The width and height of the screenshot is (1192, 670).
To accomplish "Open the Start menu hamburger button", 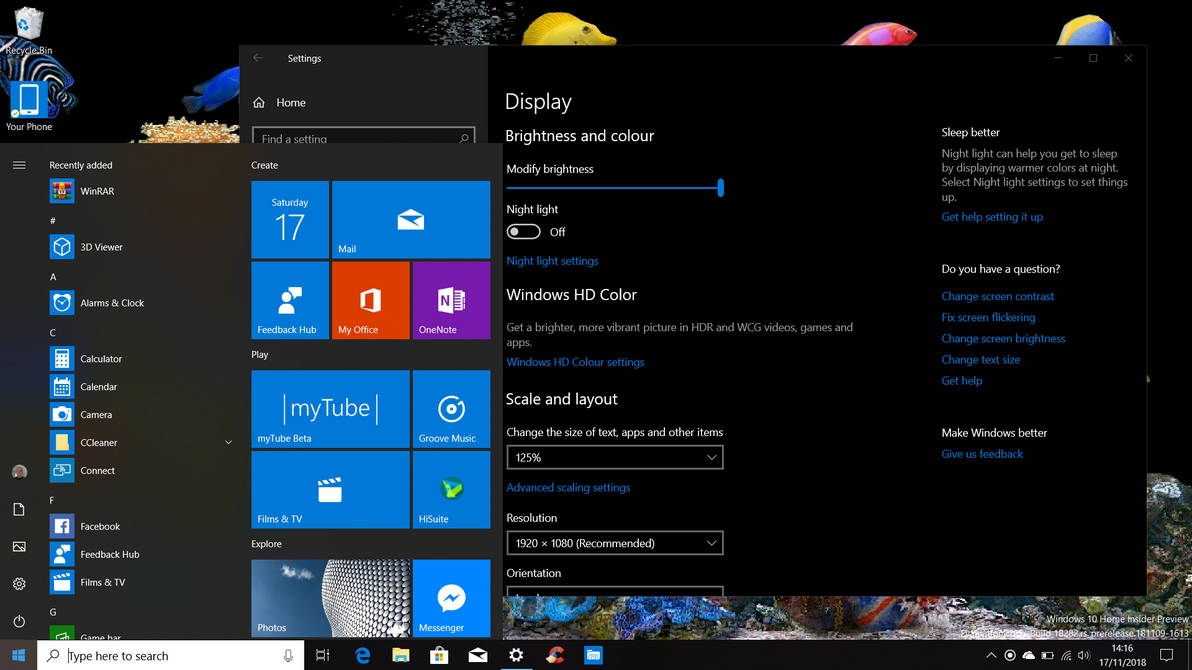I will coord(18,165).
